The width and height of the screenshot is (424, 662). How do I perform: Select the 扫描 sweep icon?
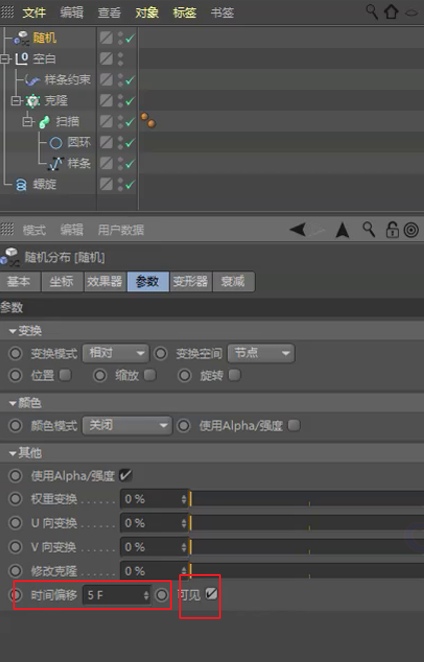pyautogui.click(x=44, y=122)
